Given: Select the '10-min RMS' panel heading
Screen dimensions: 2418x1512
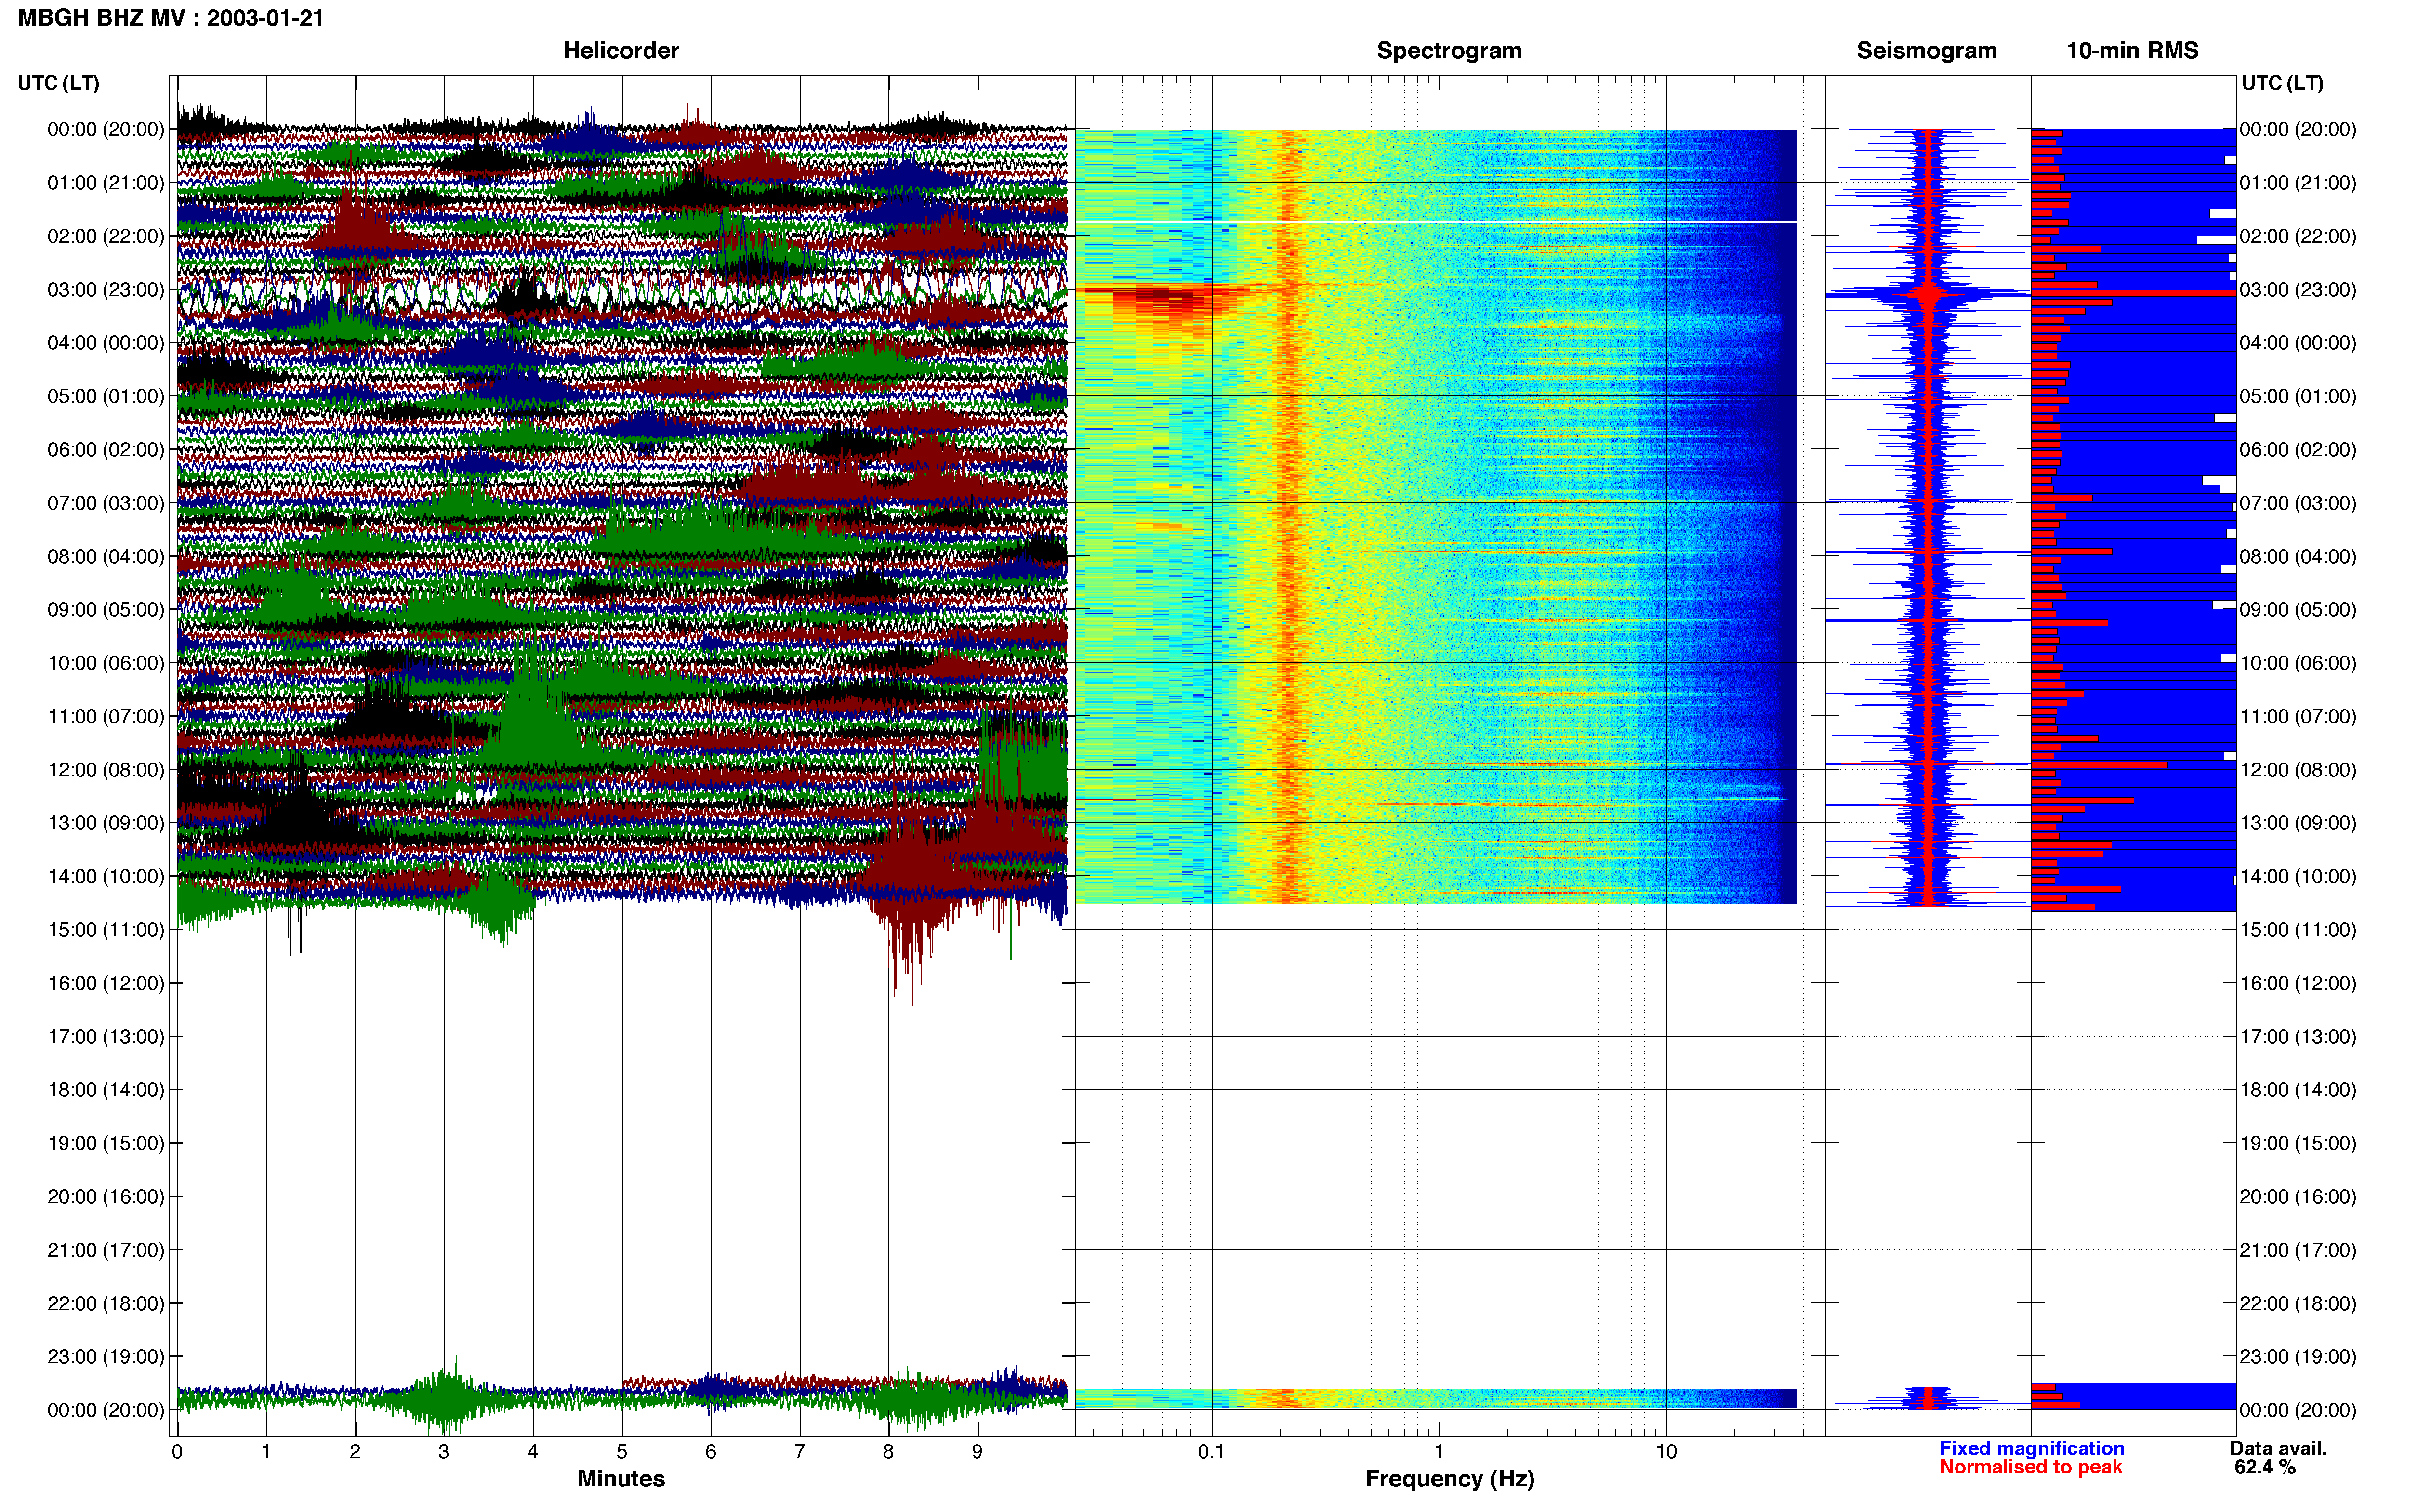Looking at the screenshot, I should (2132, 51).
